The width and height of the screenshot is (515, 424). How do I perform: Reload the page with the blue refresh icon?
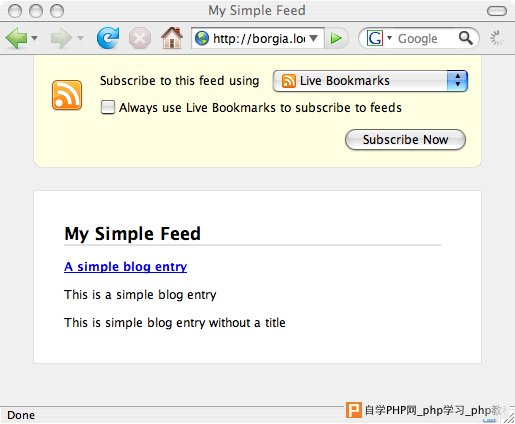tap(108, 38)
